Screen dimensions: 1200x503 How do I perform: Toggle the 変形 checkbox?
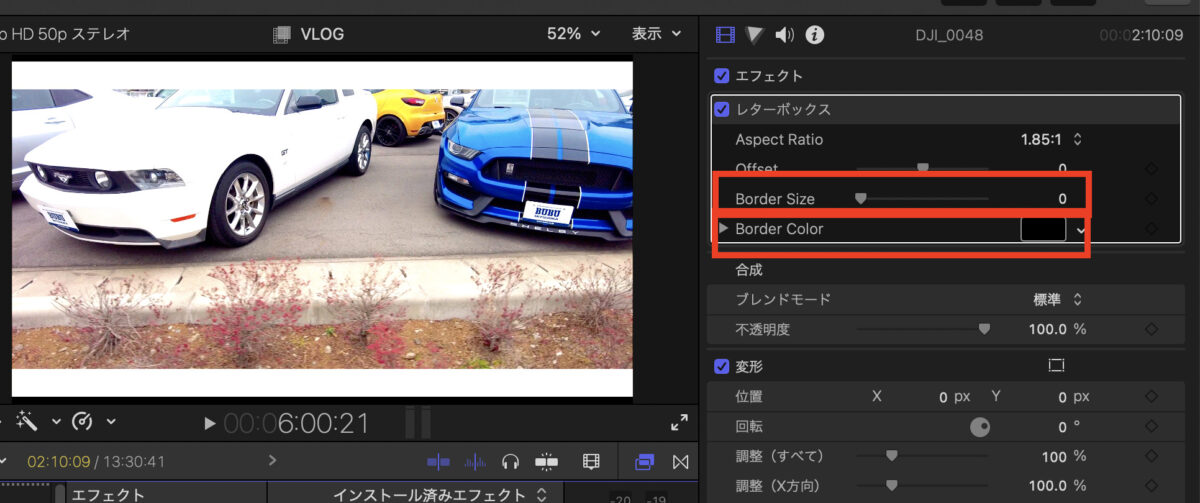[x=722, y=366]
